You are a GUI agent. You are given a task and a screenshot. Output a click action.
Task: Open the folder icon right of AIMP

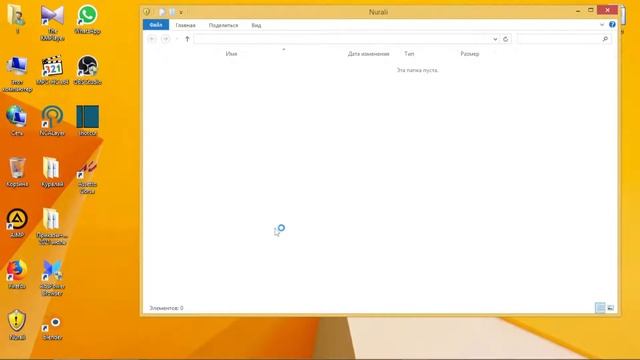coord(52,227)
